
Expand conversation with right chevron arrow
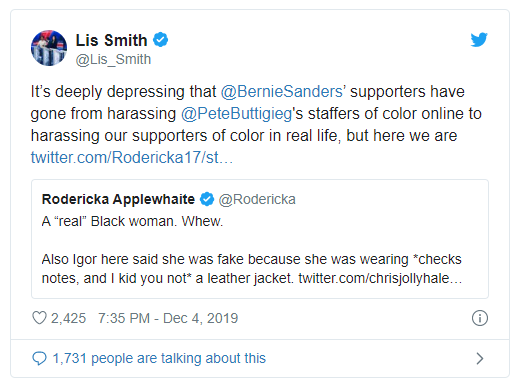point(480,359)
